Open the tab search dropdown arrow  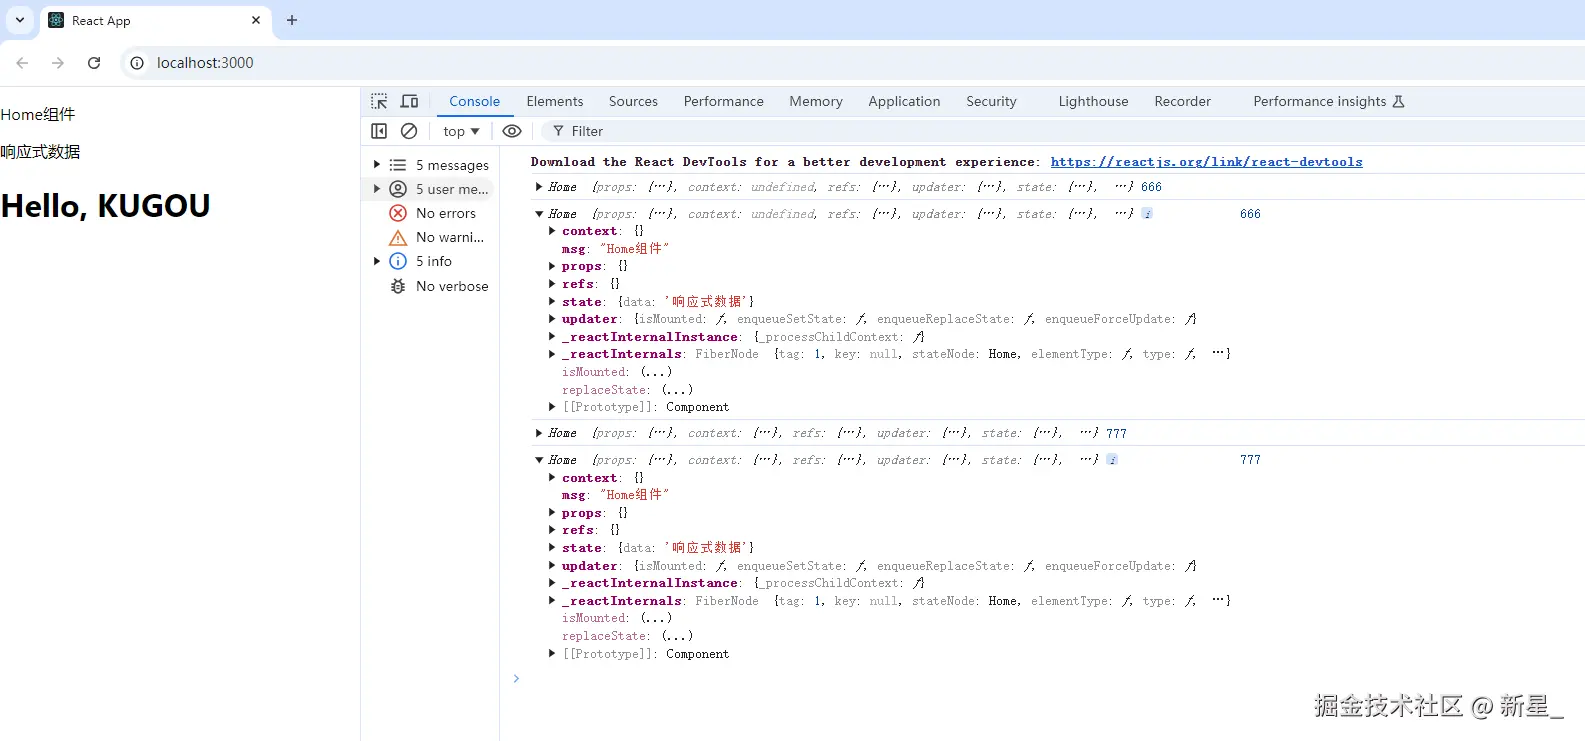[x=19, y=20]
